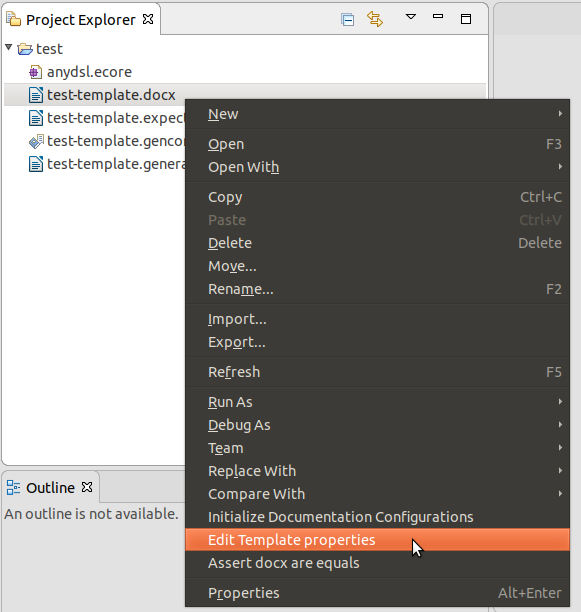Select test-template.docx in the tree
This screenshot has height=612, width=581.
[x=111, y=95]
